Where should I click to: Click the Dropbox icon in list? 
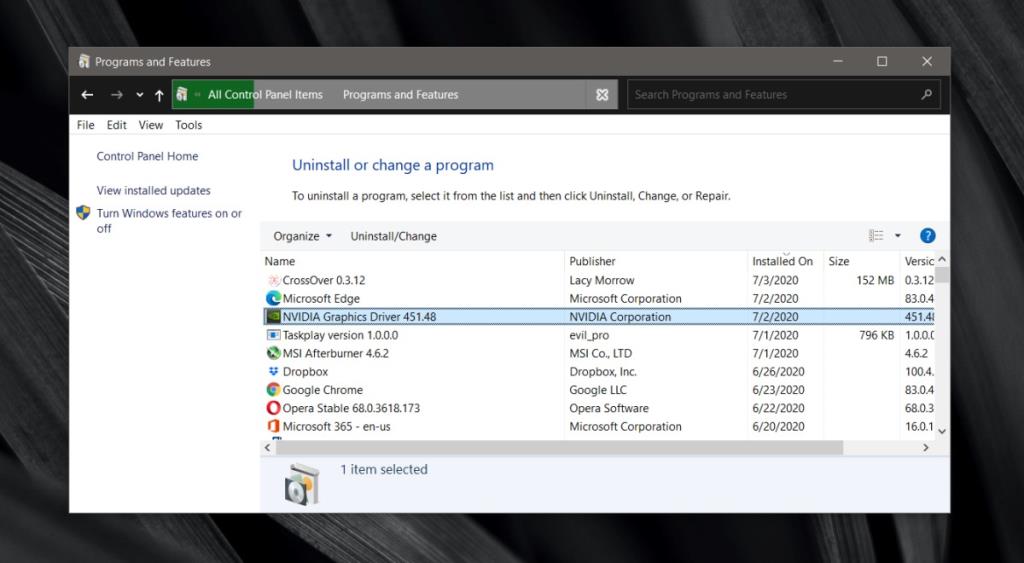pyautogui.click(x=273, y=372)
